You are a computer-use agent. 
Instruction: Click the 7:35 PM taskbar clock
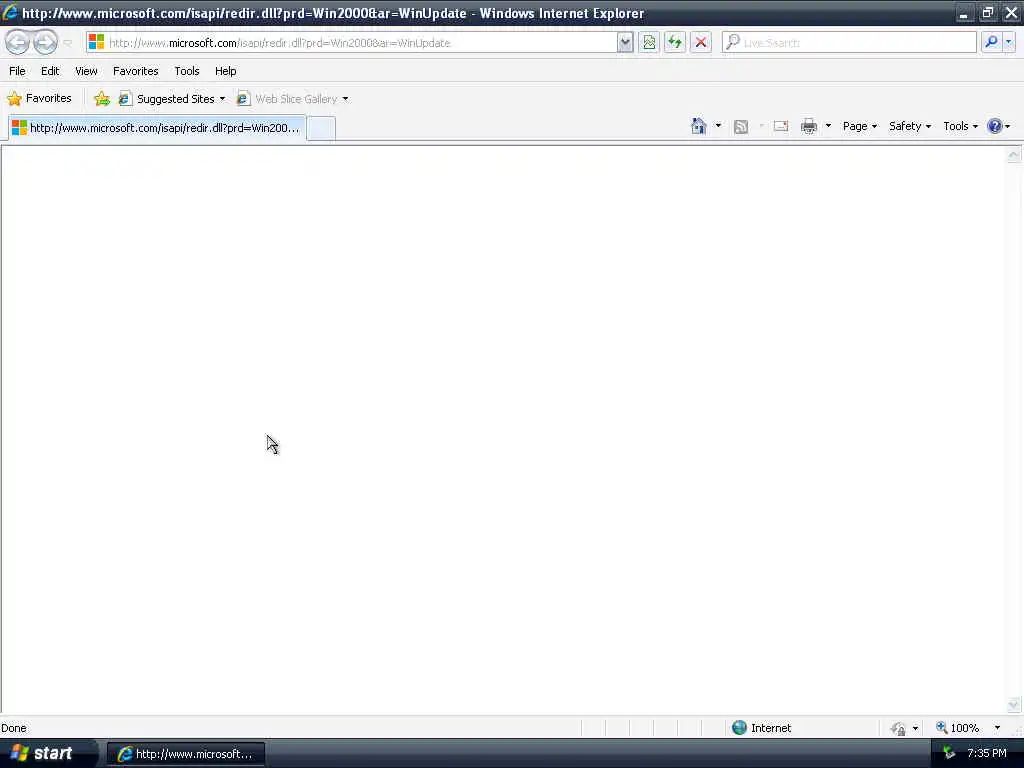click(x=987, y=754)
